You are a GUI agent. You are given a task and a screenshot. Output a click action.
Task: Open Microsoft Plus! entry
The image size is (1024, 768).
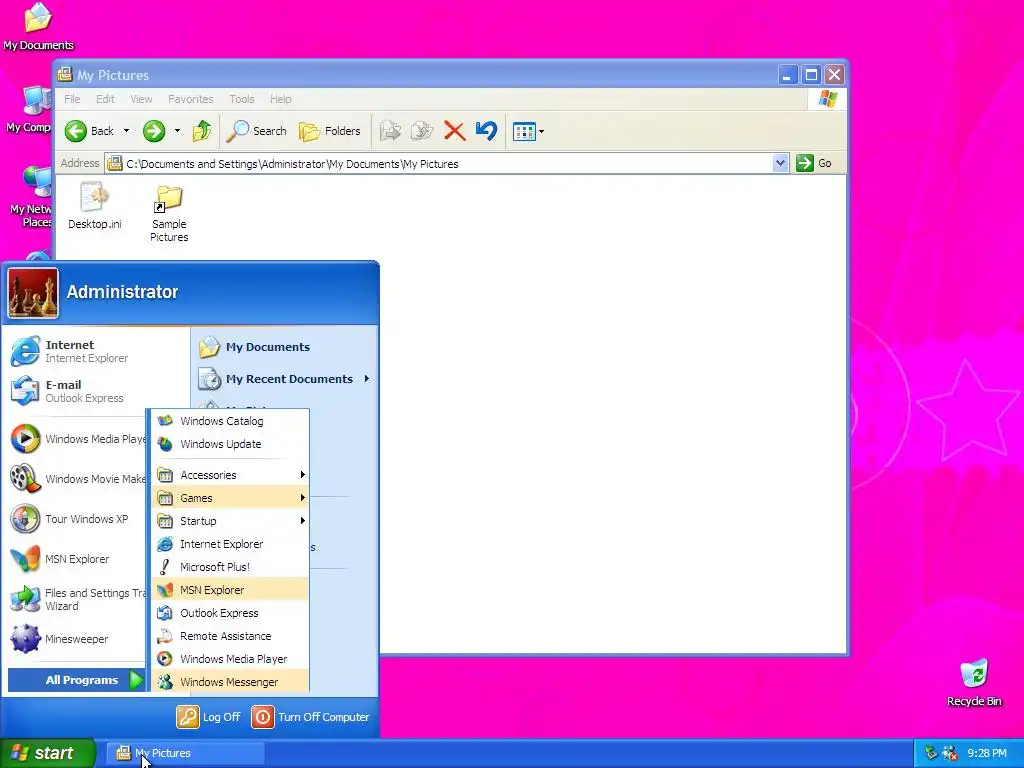click(x=230, y=567)
